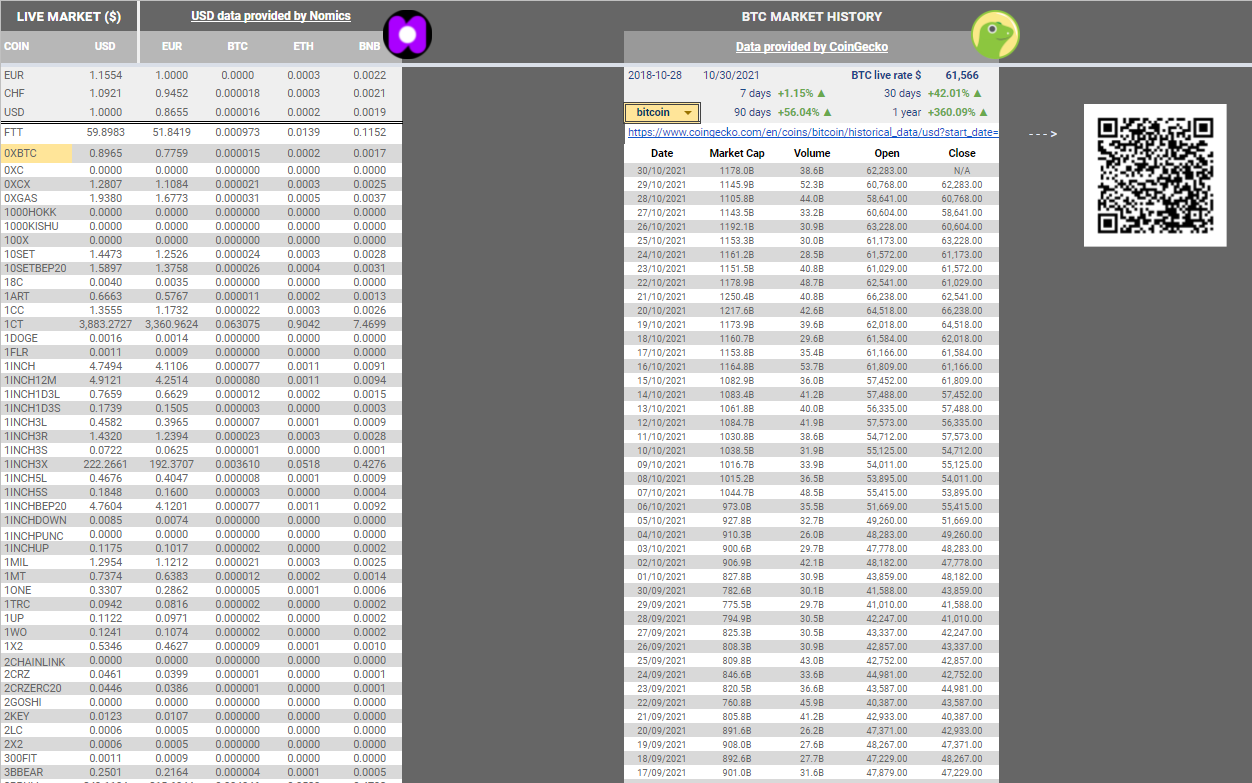Viewport: 1252px width, 783px height.
Task: Select the 0XGAS coin label
Action: coord(21,198)
